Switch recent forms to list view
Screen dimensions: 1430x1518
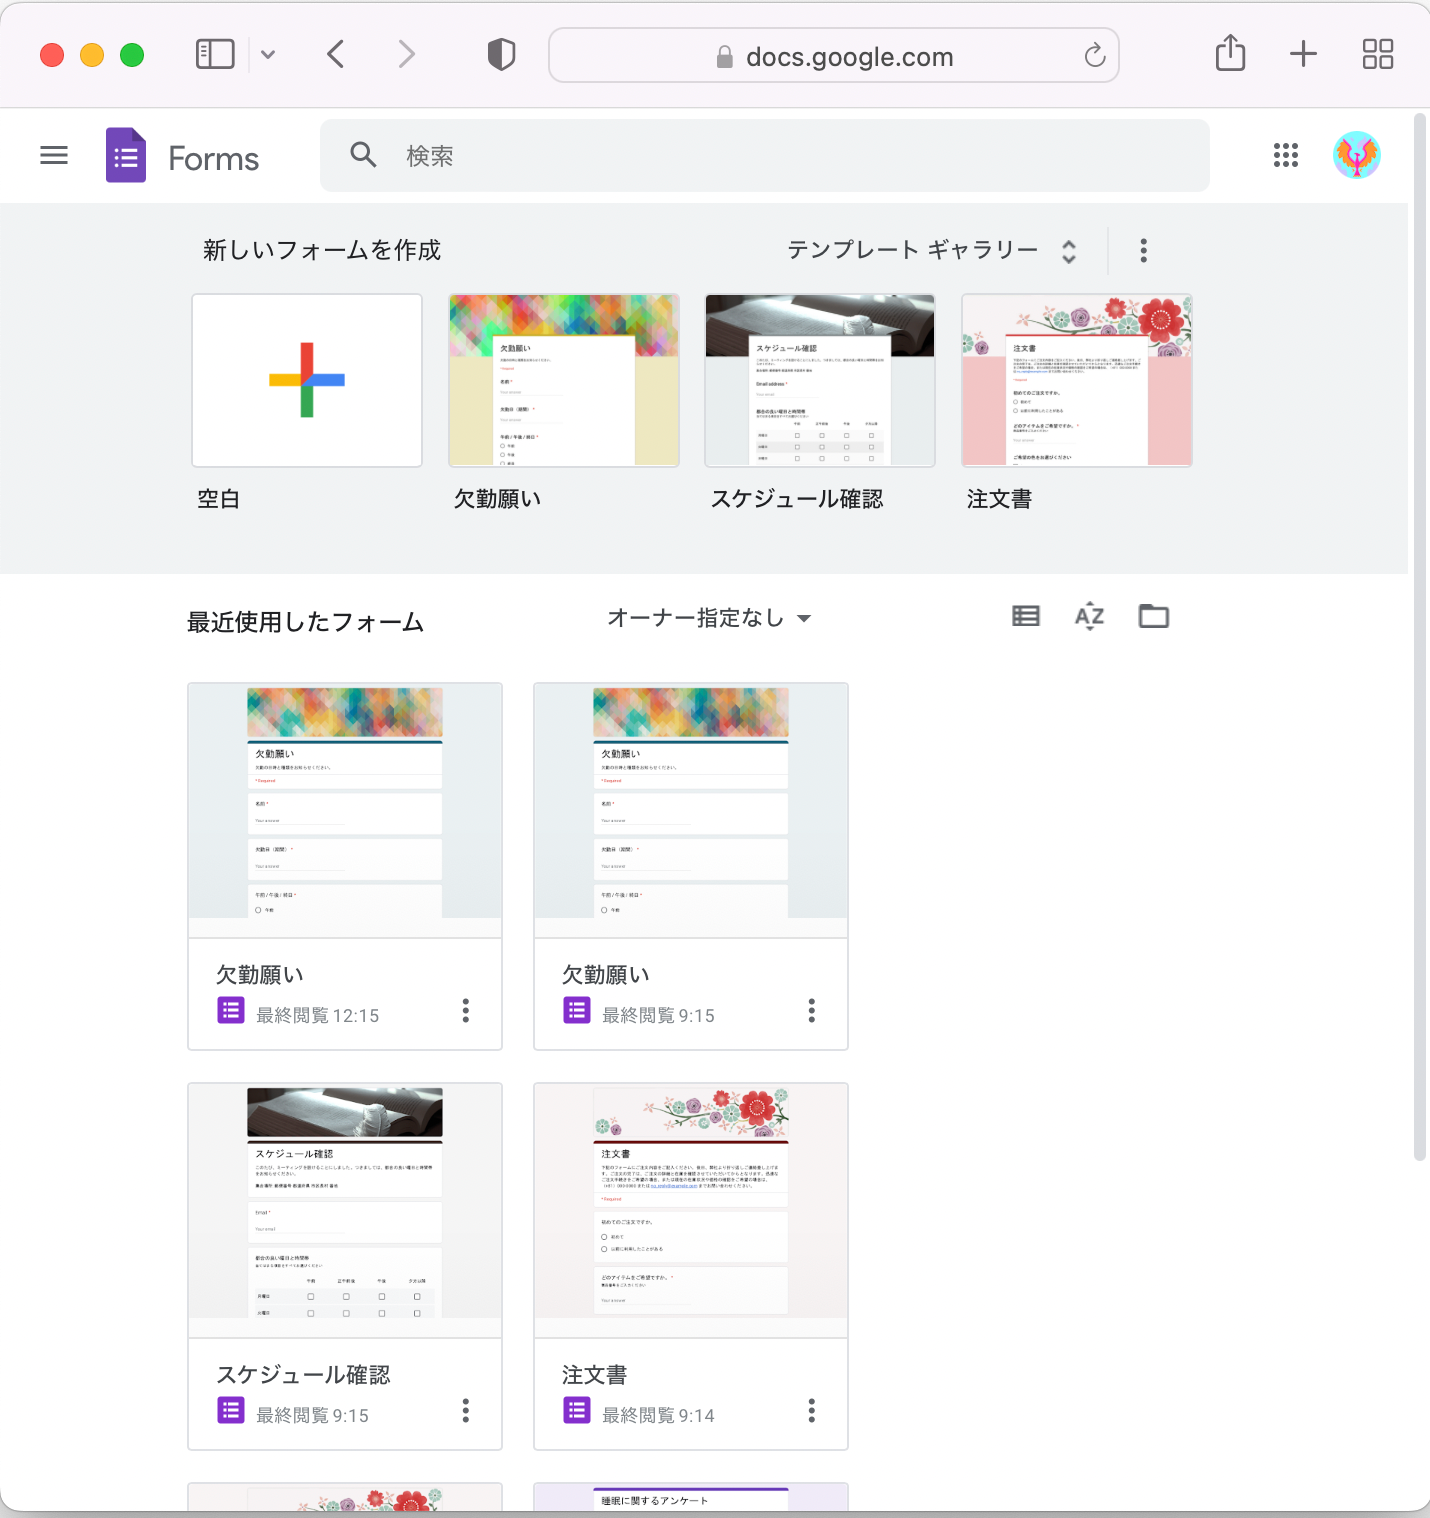(1026, 616)
